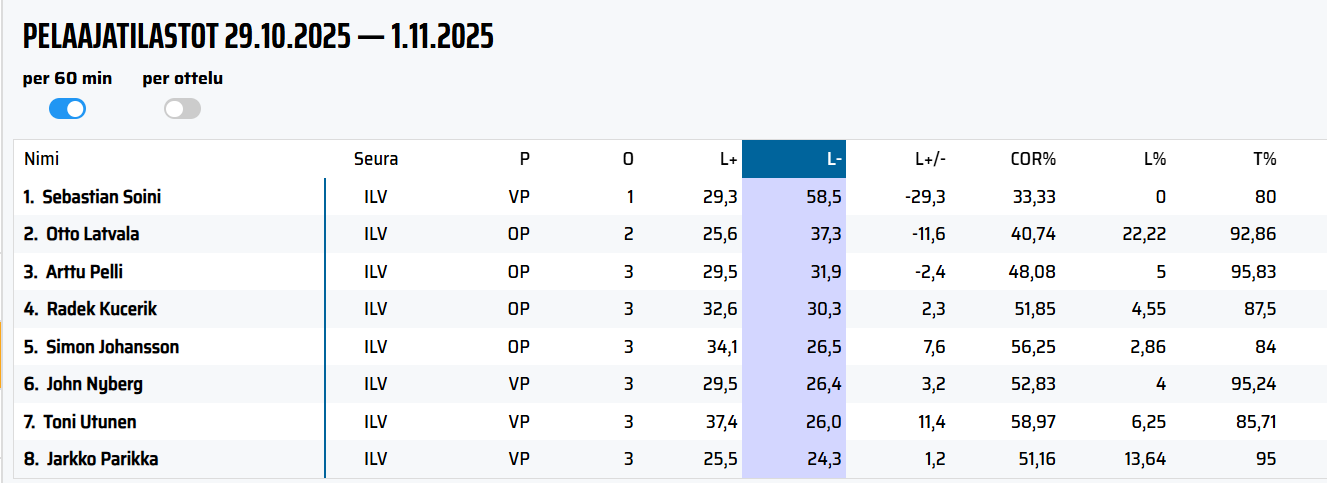Image resolution: width=1327 pixels, height=483 pixels.
Task: Sort table by L+ column
Action: click(x=728, y=159)
